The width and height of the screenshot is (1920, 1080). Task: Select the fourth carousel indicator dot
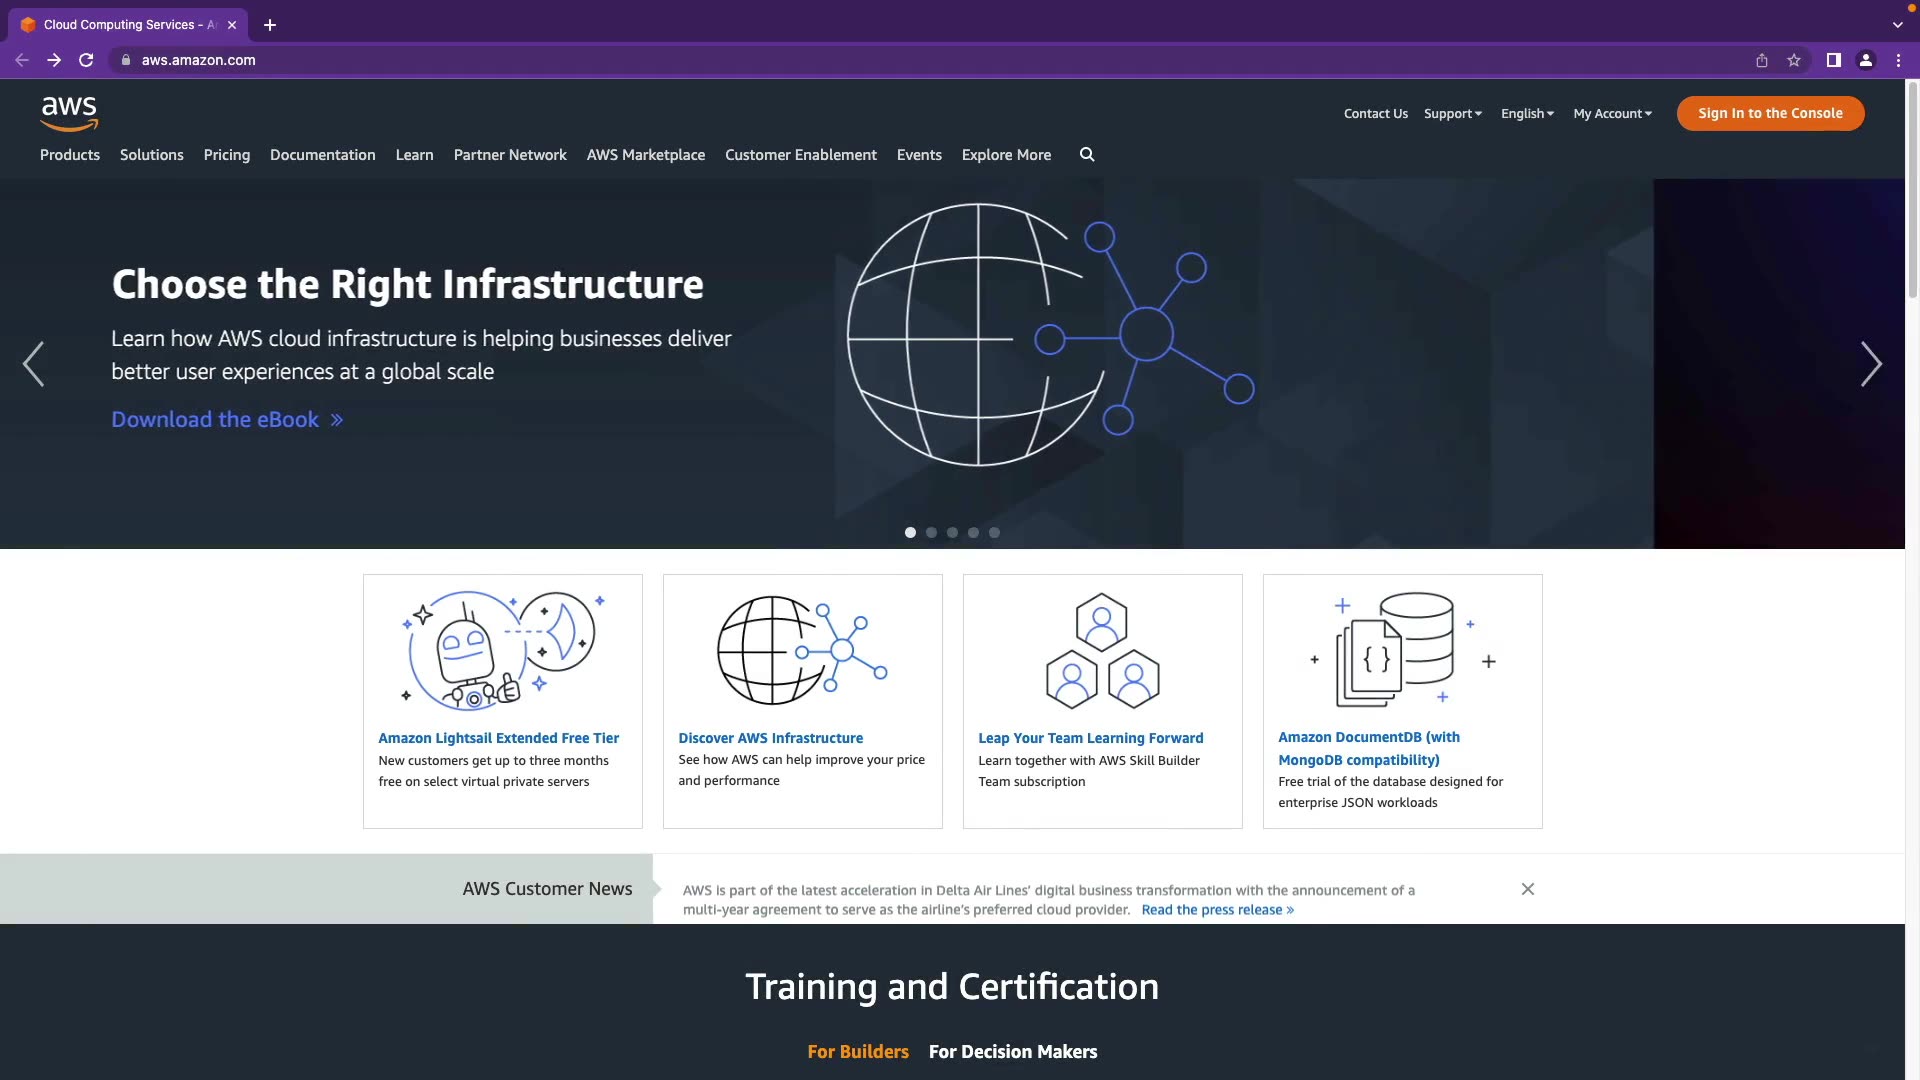973,533
